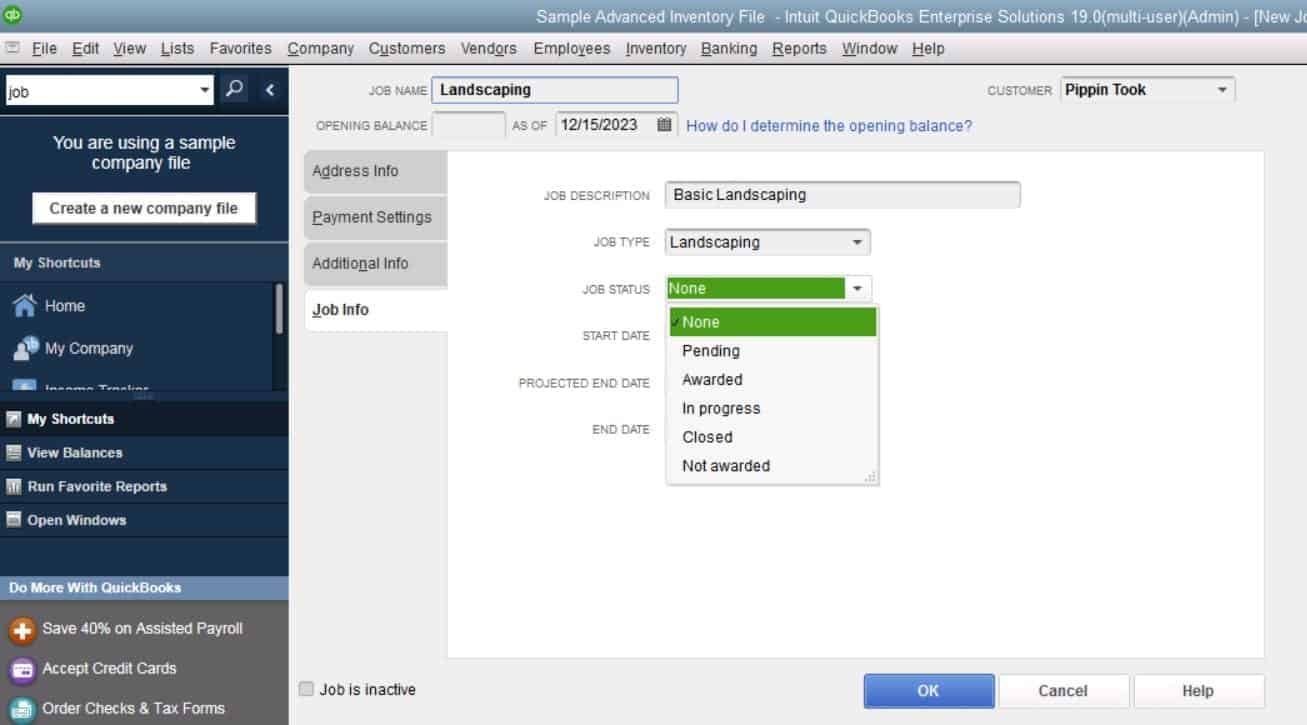Click the QuickBooks logo icon in title bar
This screenshot has width=1307, height=725.
(13, 15)
